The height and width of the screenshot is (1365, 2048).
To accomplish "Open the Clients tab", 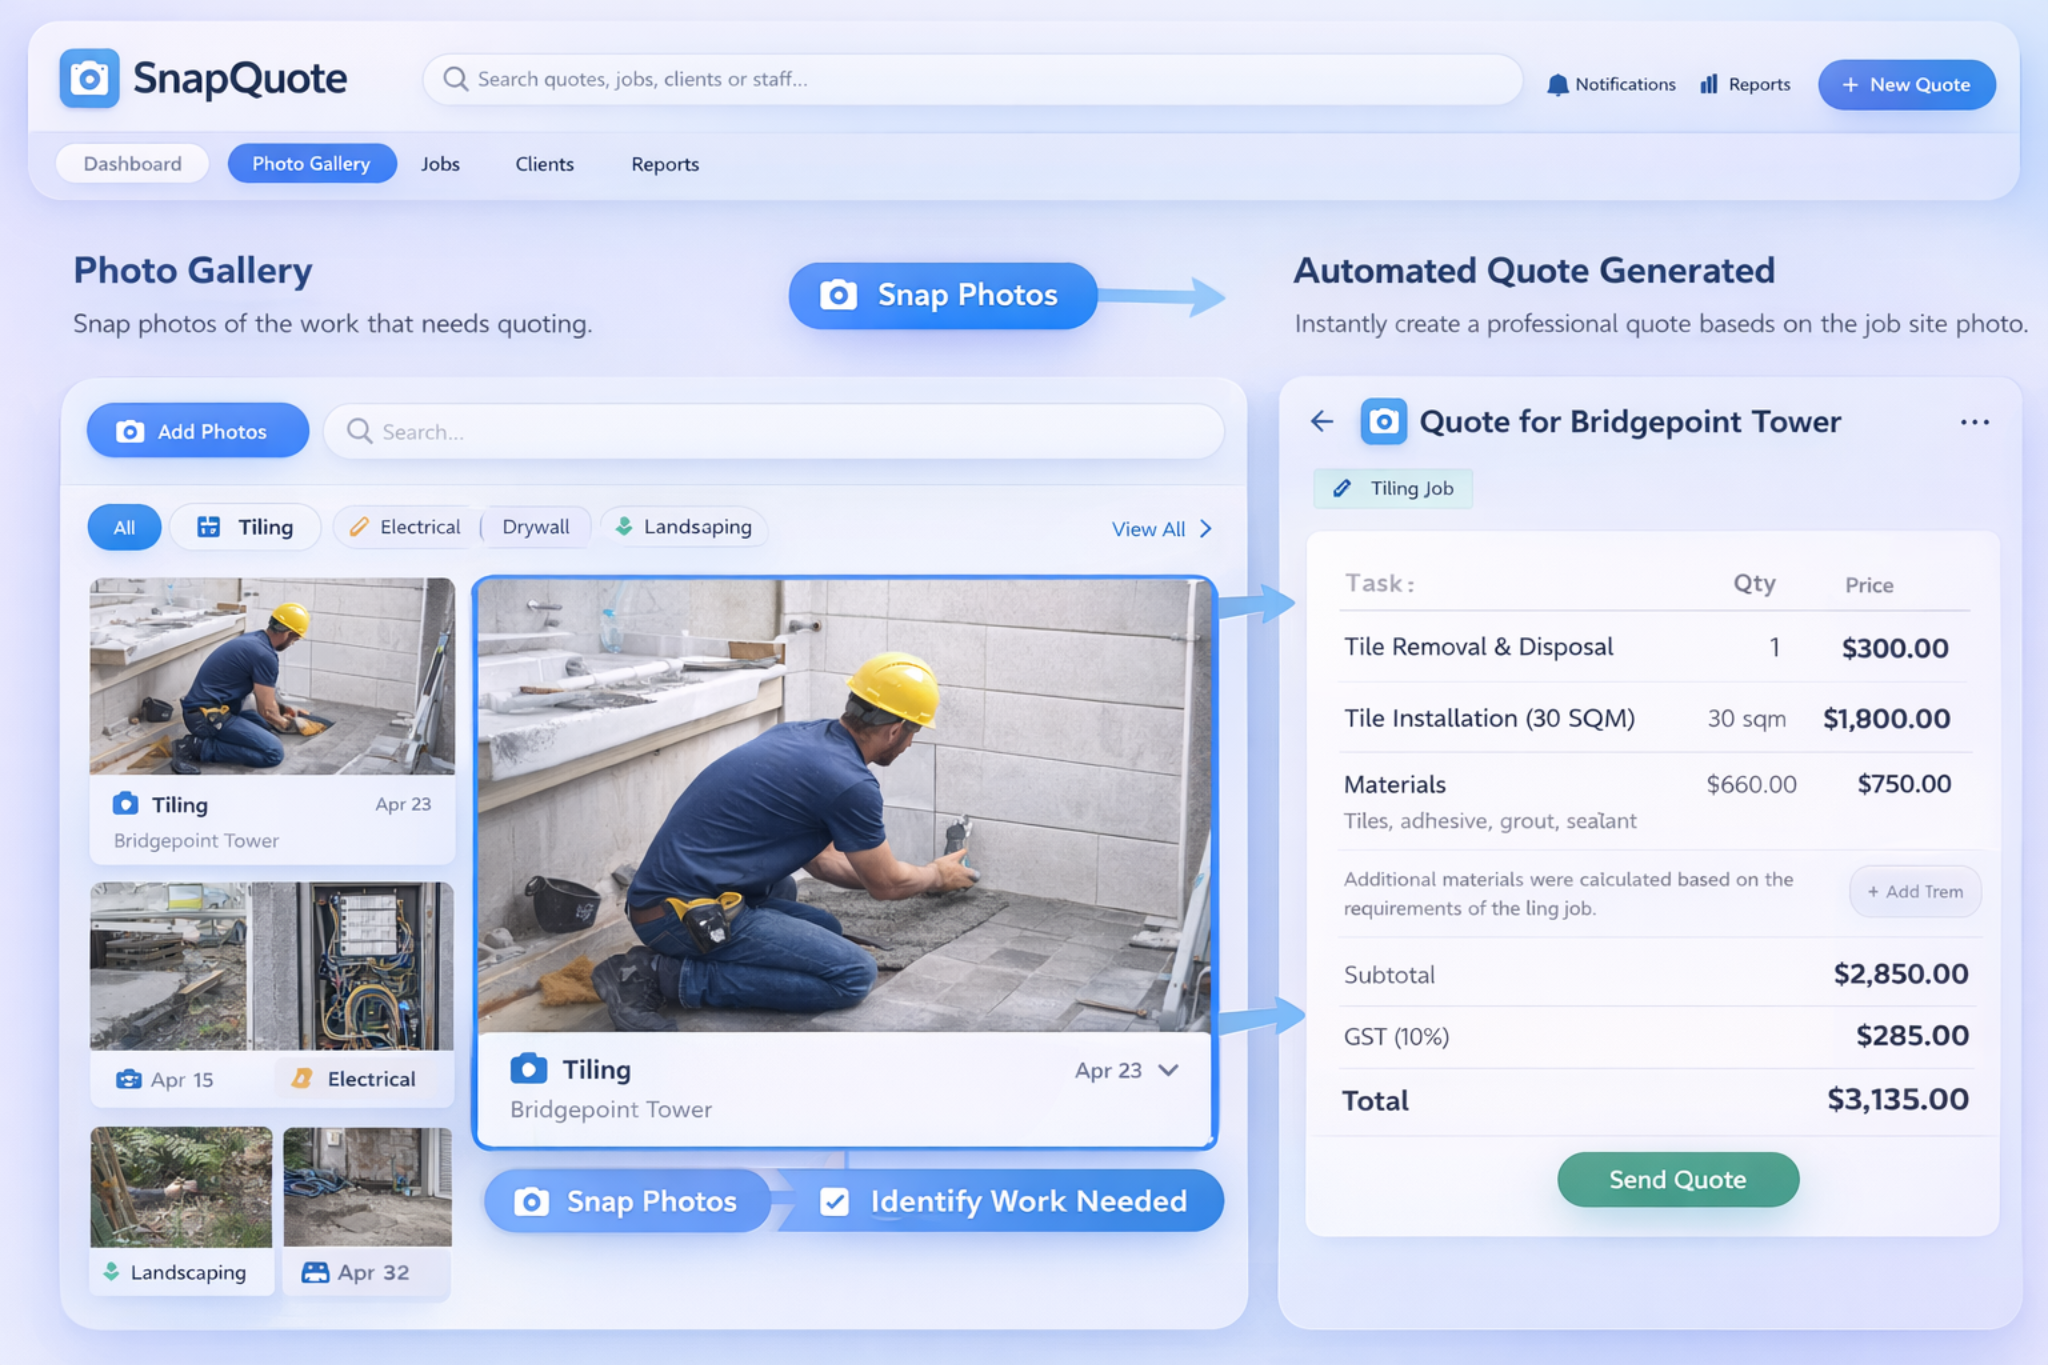I will 544,164.
